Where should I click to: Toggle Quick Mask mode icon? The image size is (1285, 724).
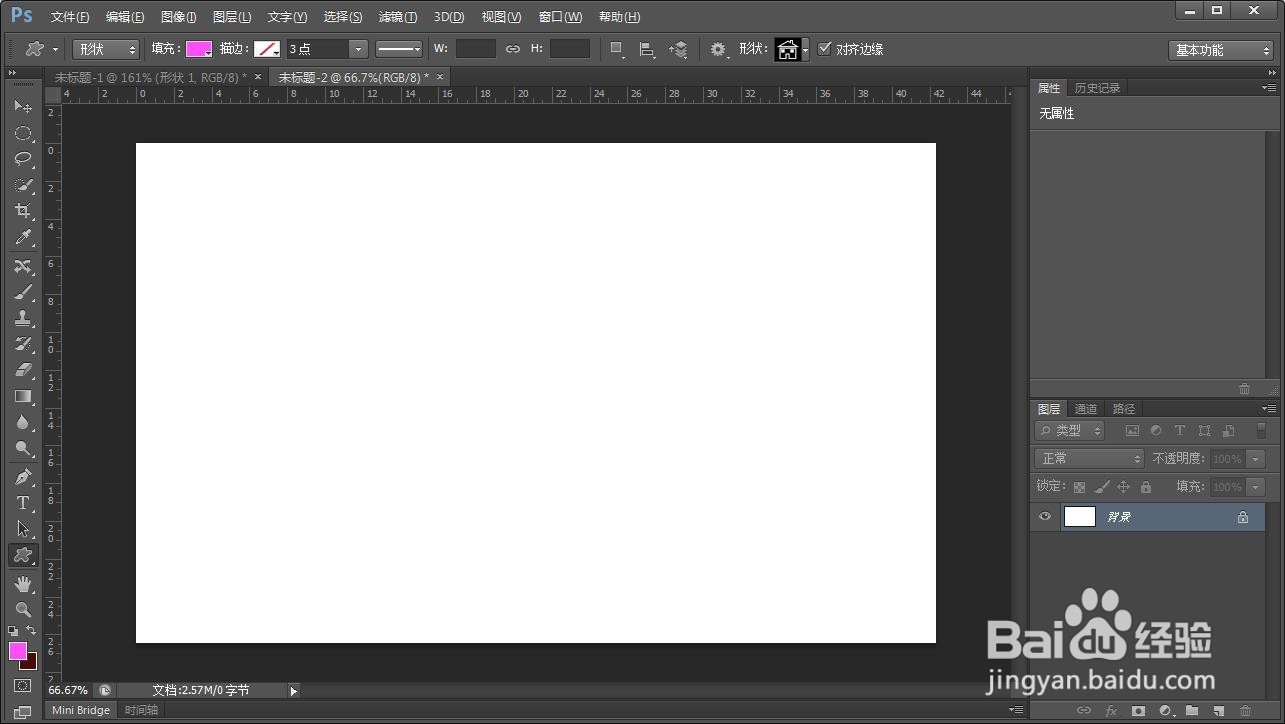pos(23,686)
